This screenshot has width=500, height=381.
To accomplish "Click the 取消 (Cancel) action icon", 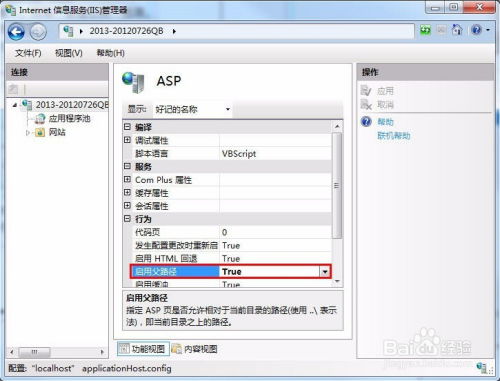I will 366,105.
